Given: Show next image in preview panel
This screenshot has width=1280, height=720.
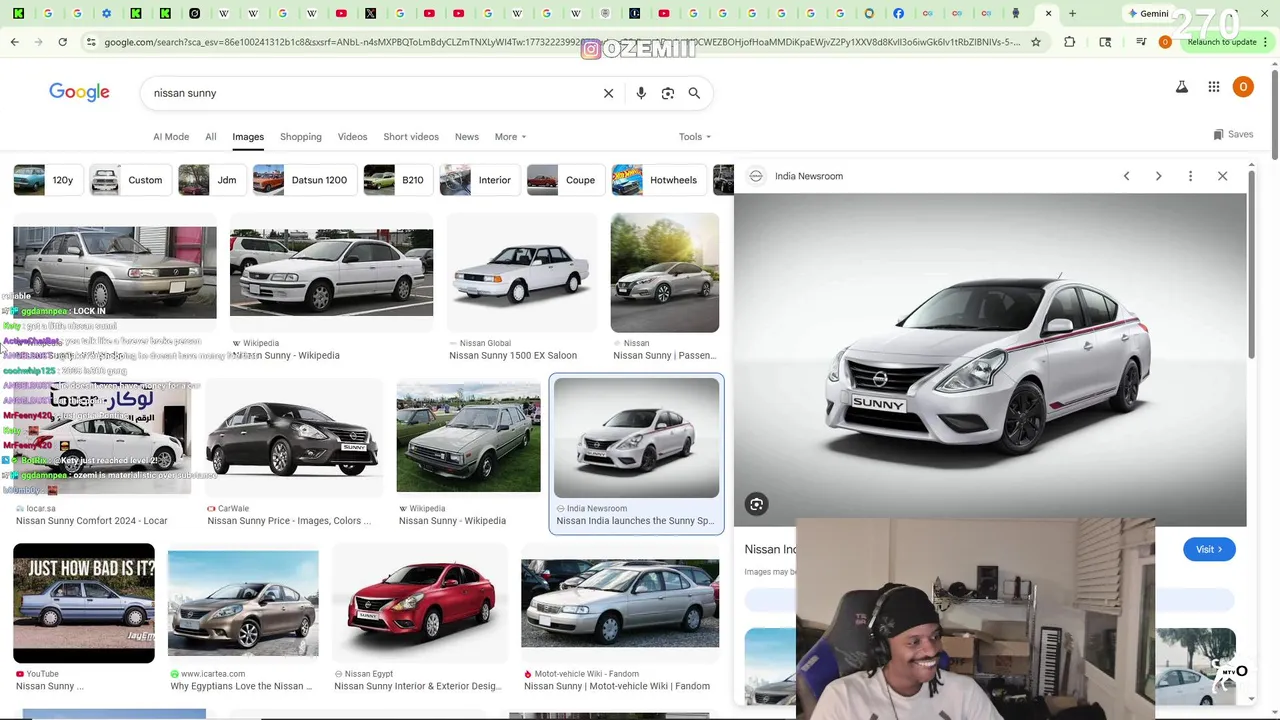Looking at the screenshot, I should pyautogui.click(x=1158, y=176).
